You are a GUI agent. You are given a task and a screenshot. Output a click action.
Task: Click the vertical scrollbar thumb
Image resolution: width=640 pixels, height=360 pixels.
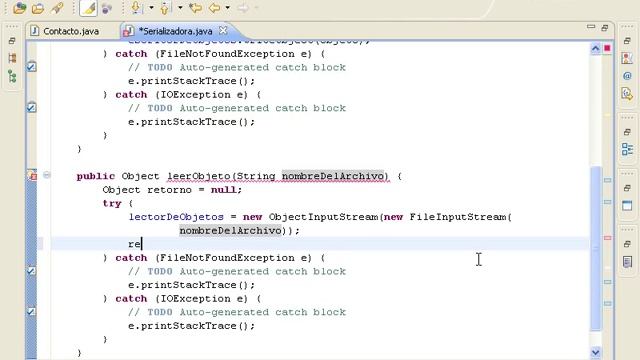click(x=596, y=248)
